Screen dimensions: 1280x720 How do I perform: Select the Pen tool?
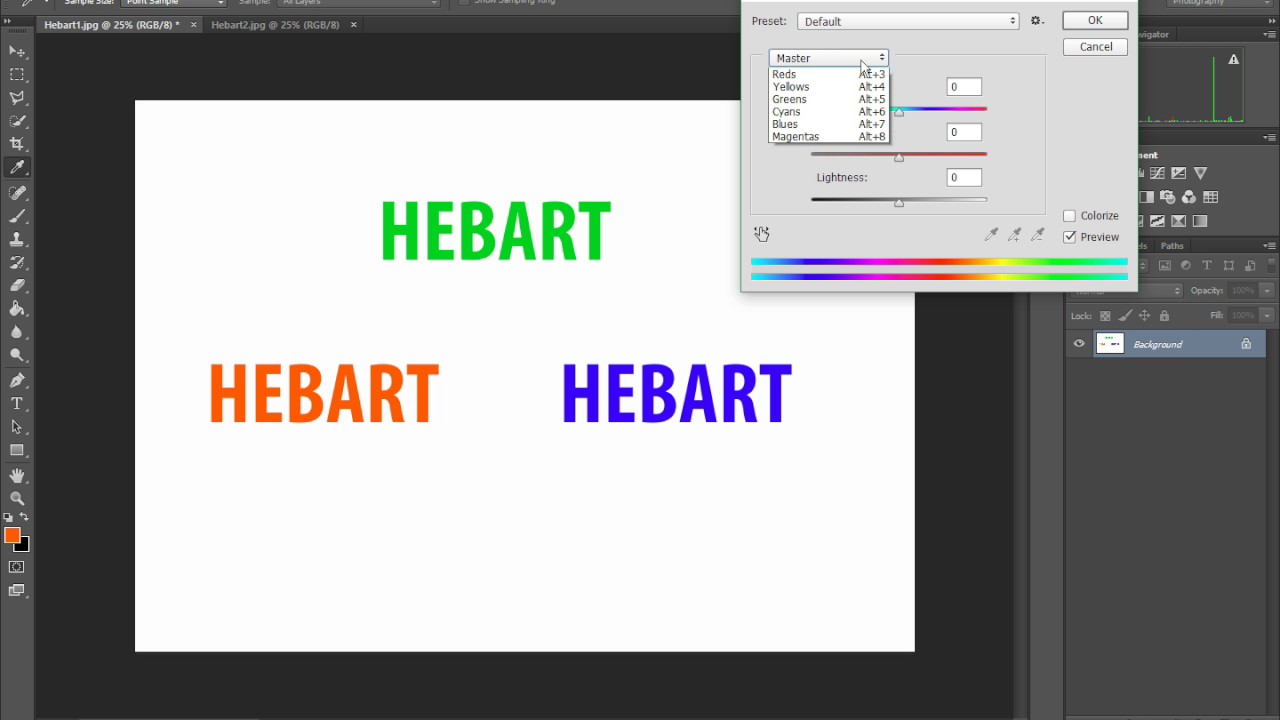click(17, 380)
